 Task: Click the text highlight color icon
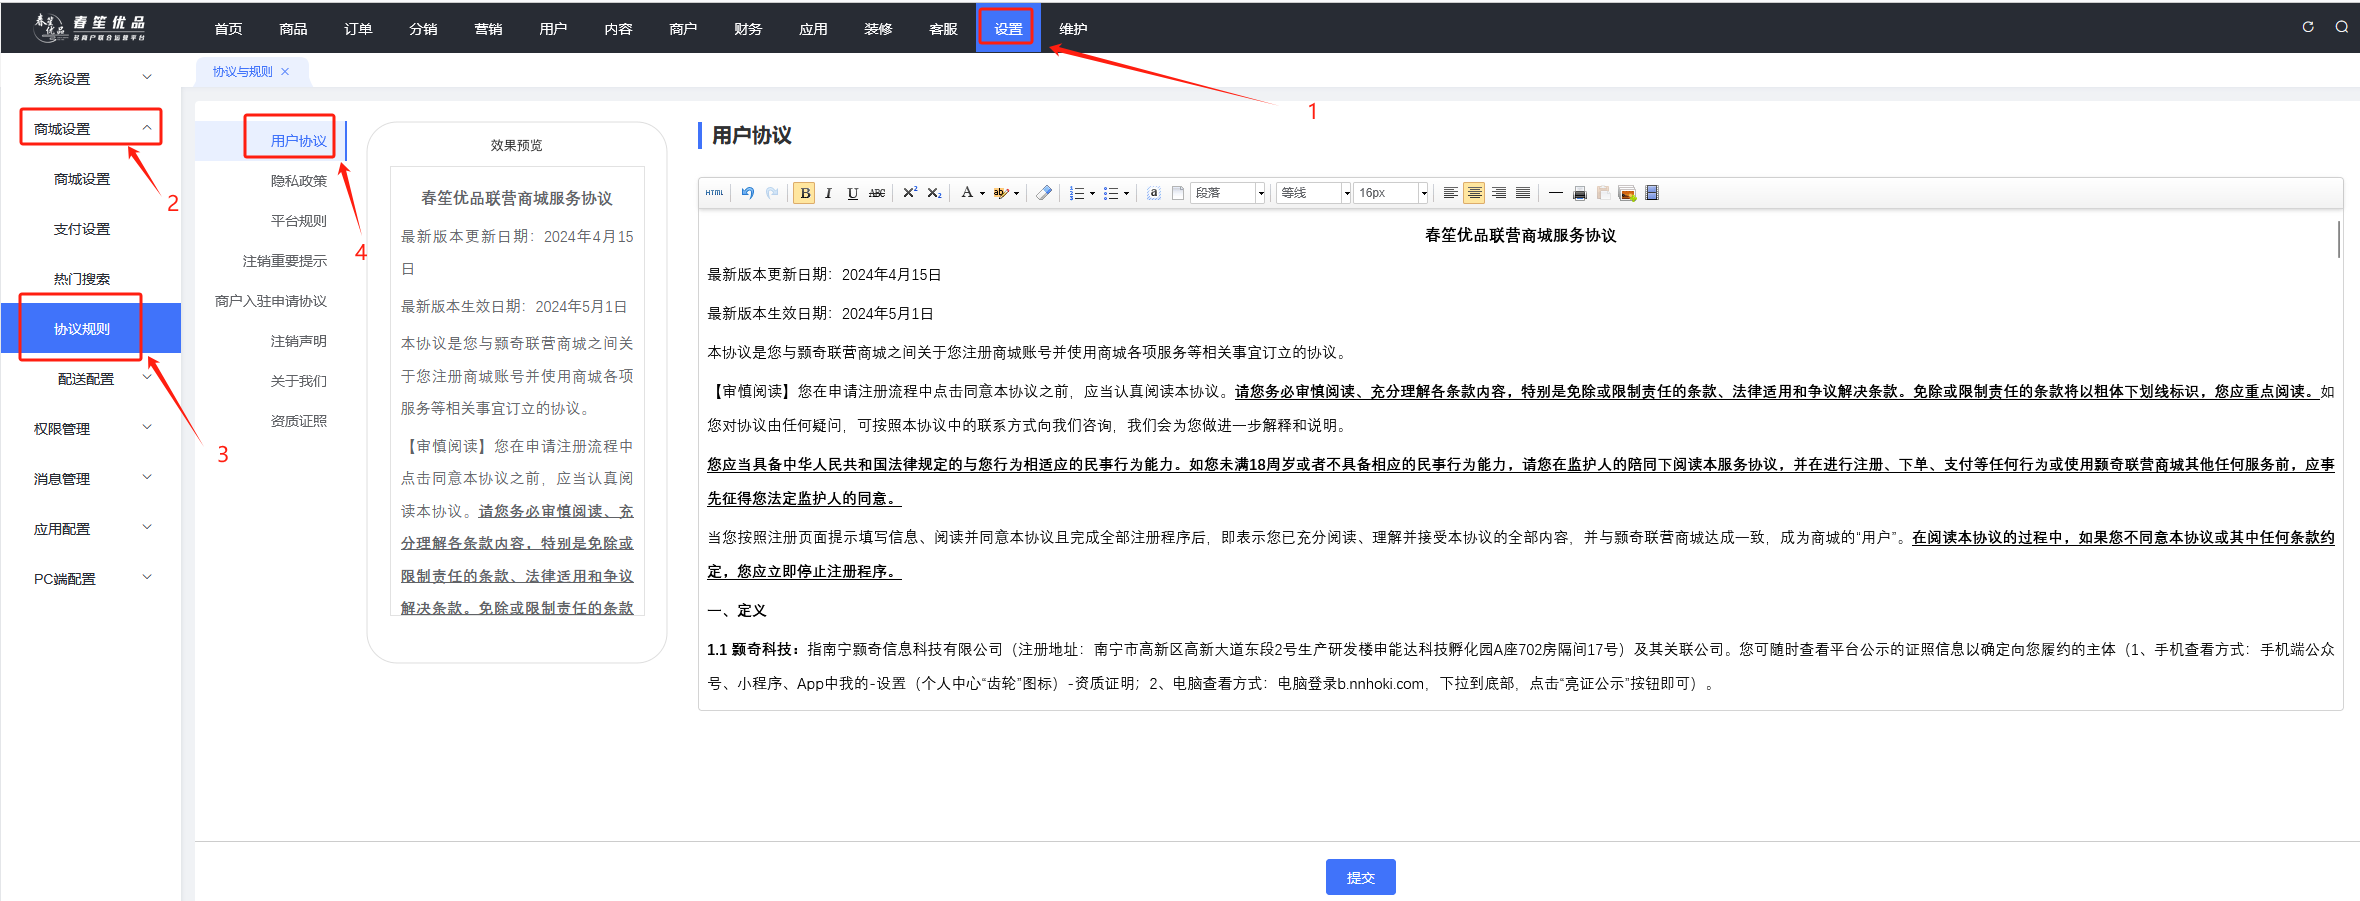[x=1000, y=193]
